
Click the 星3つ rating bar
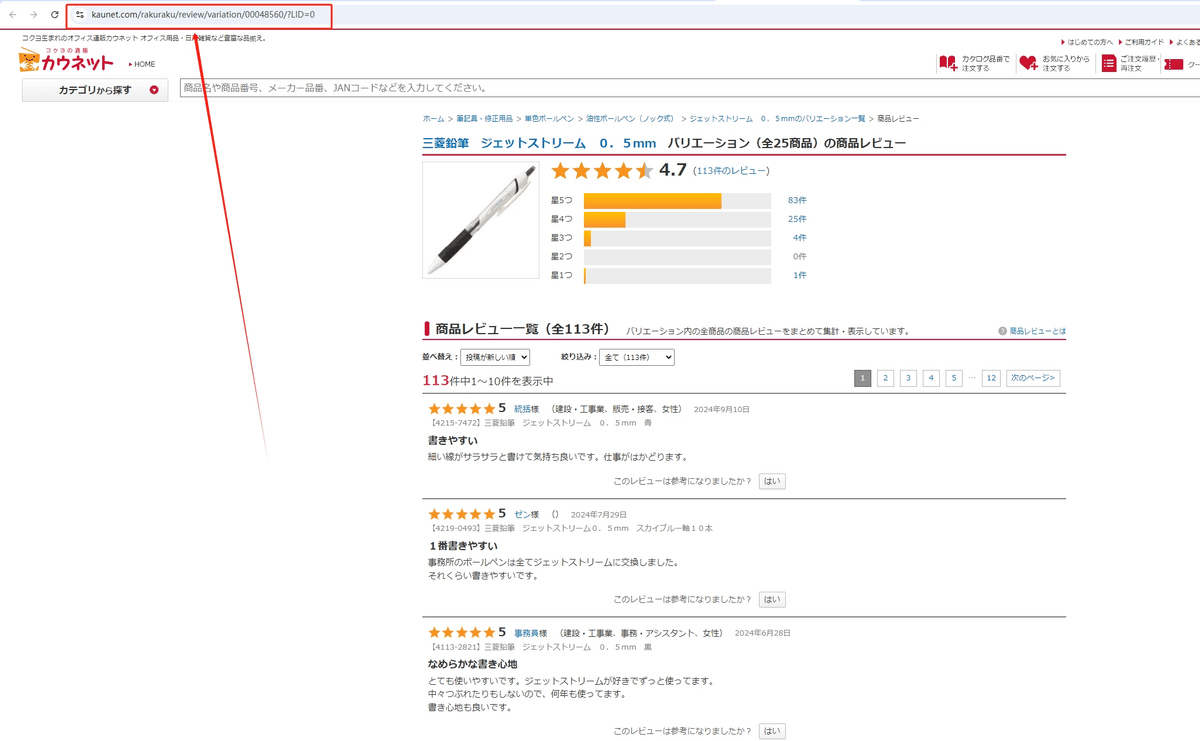(677, 238)
